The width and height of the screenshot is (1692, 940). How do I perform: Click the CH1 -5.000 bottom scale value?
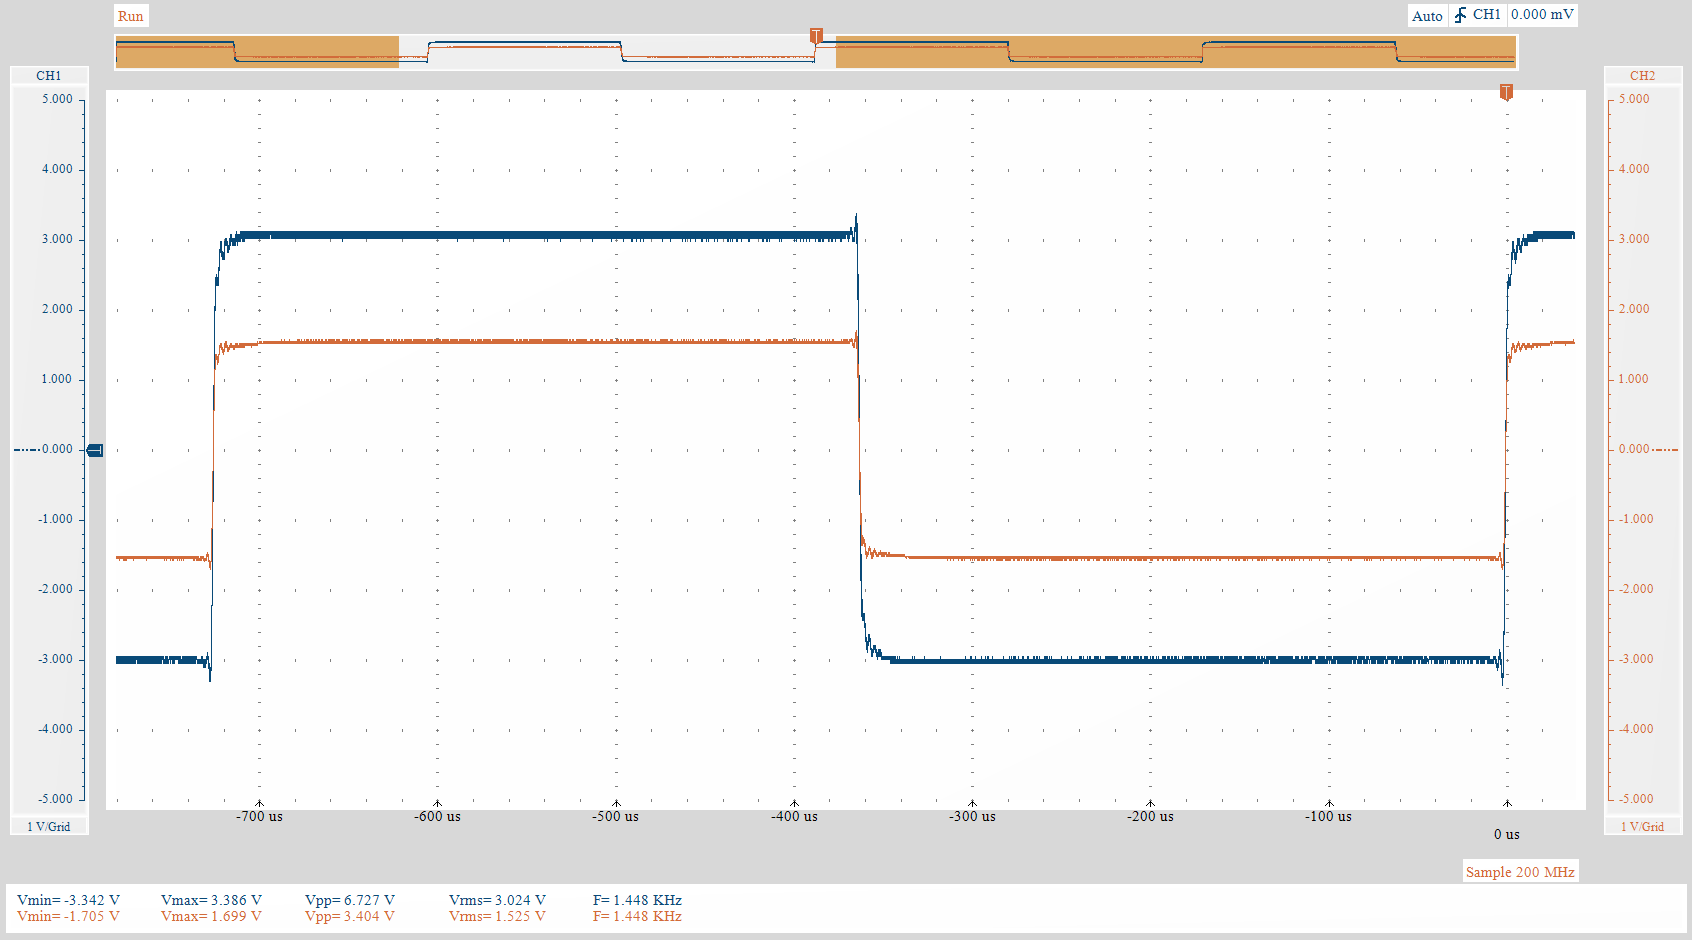click(55, 799)
